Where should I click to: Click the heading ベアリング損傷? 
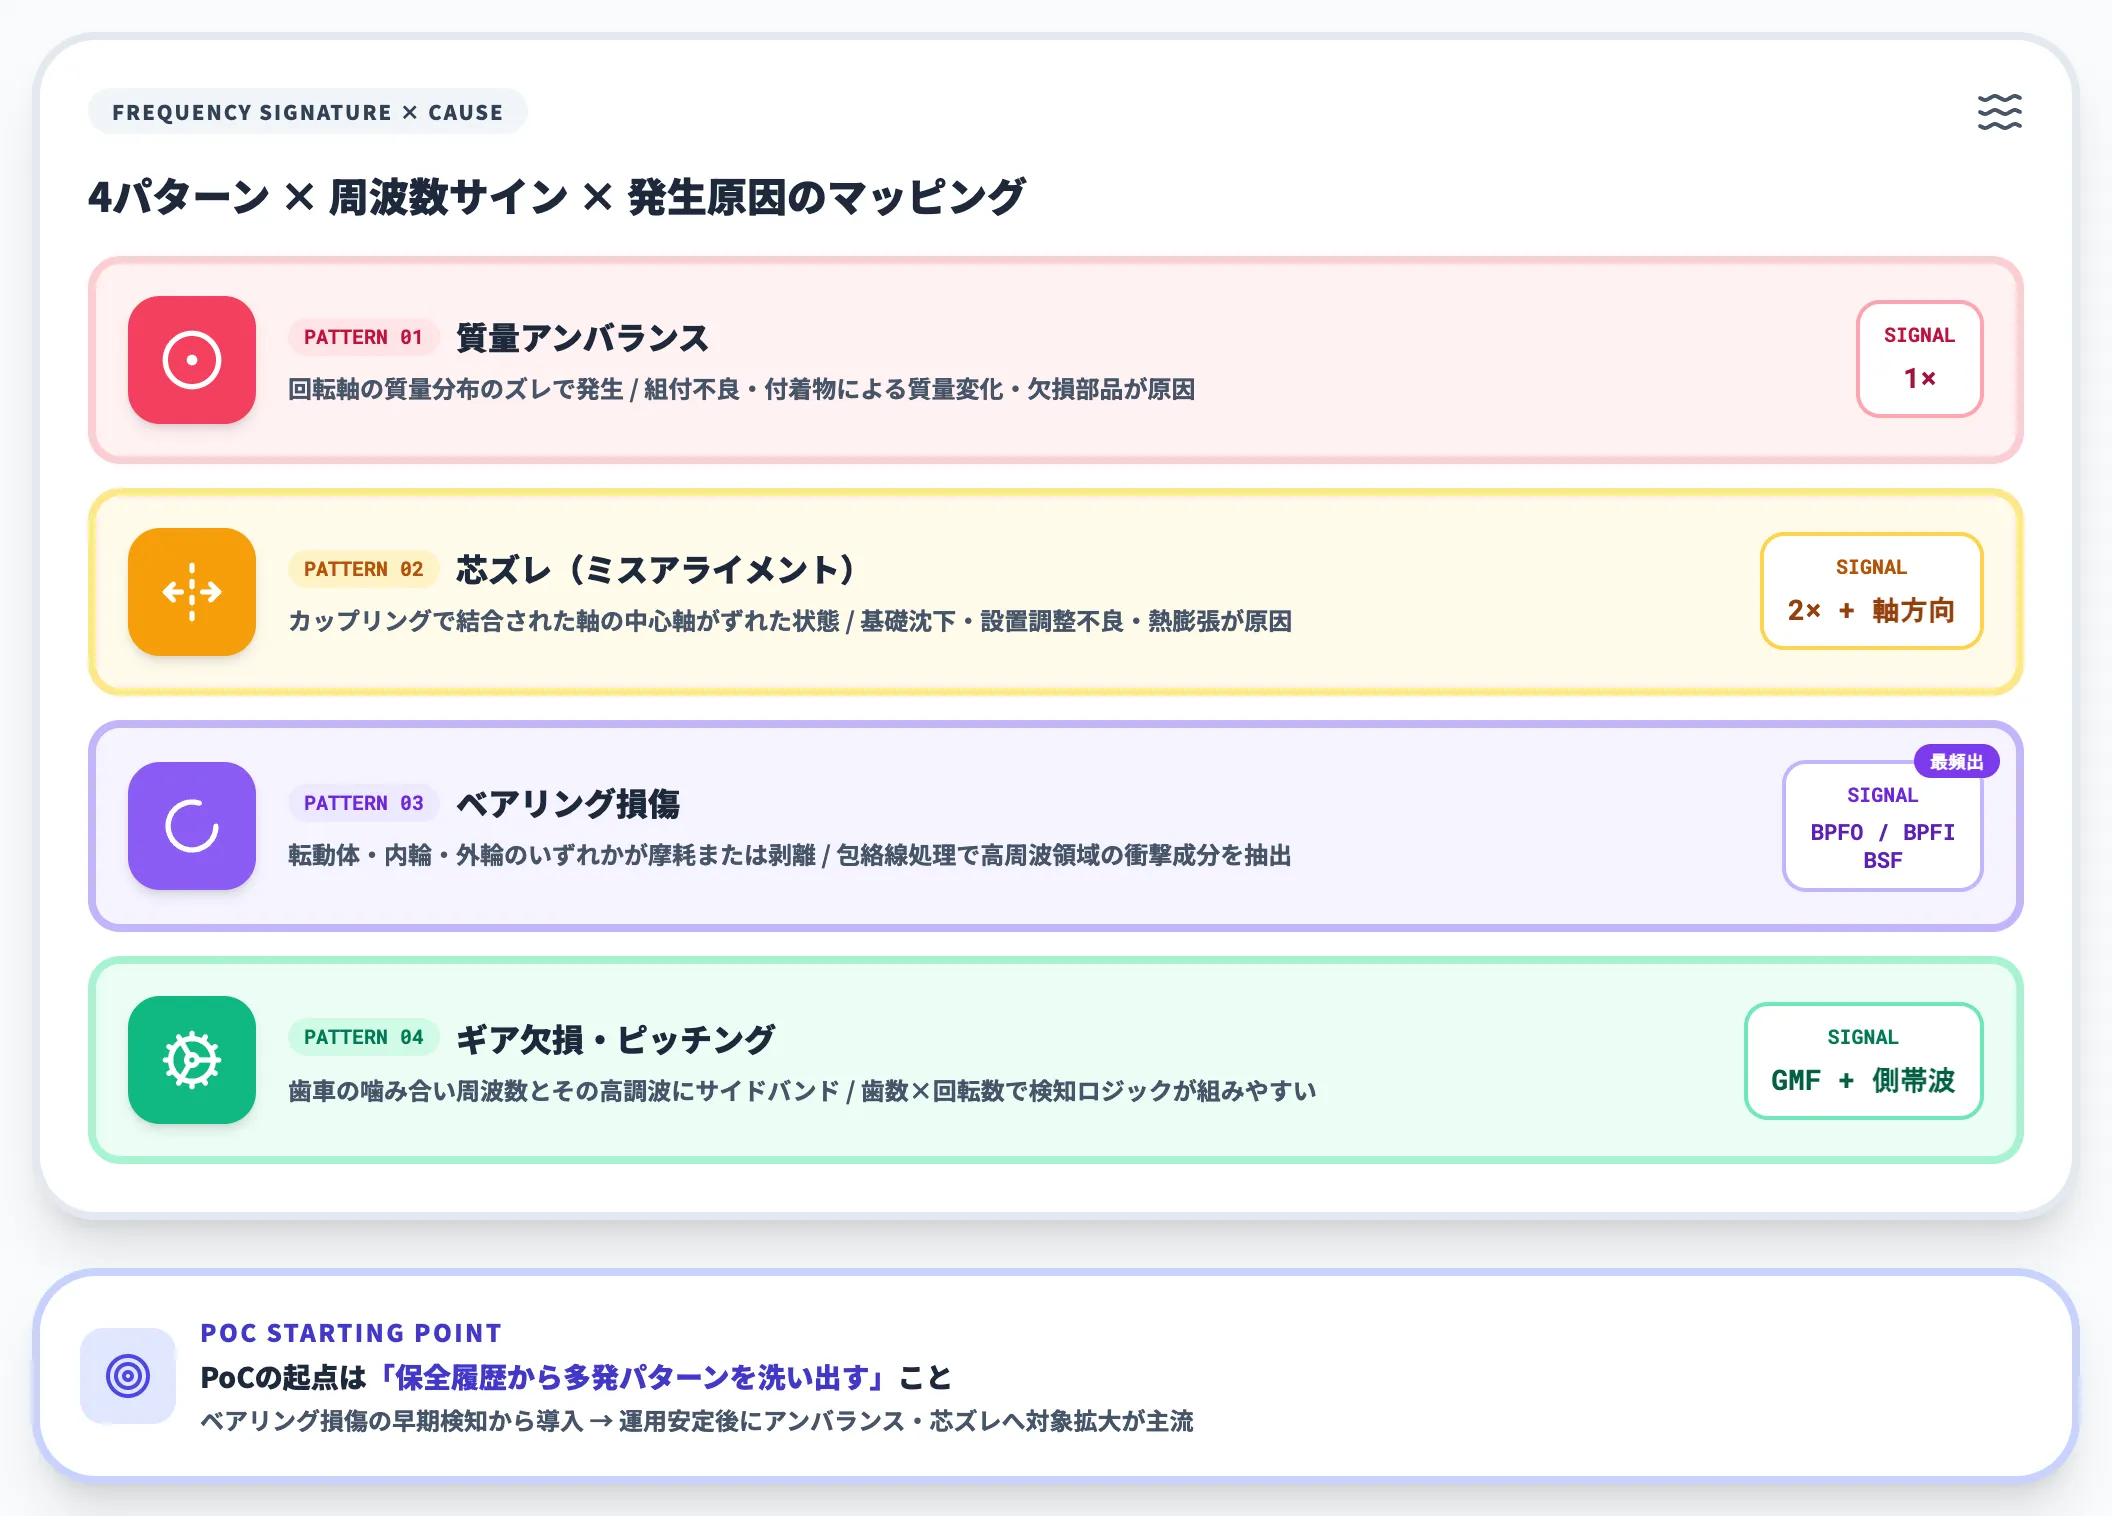568,804
